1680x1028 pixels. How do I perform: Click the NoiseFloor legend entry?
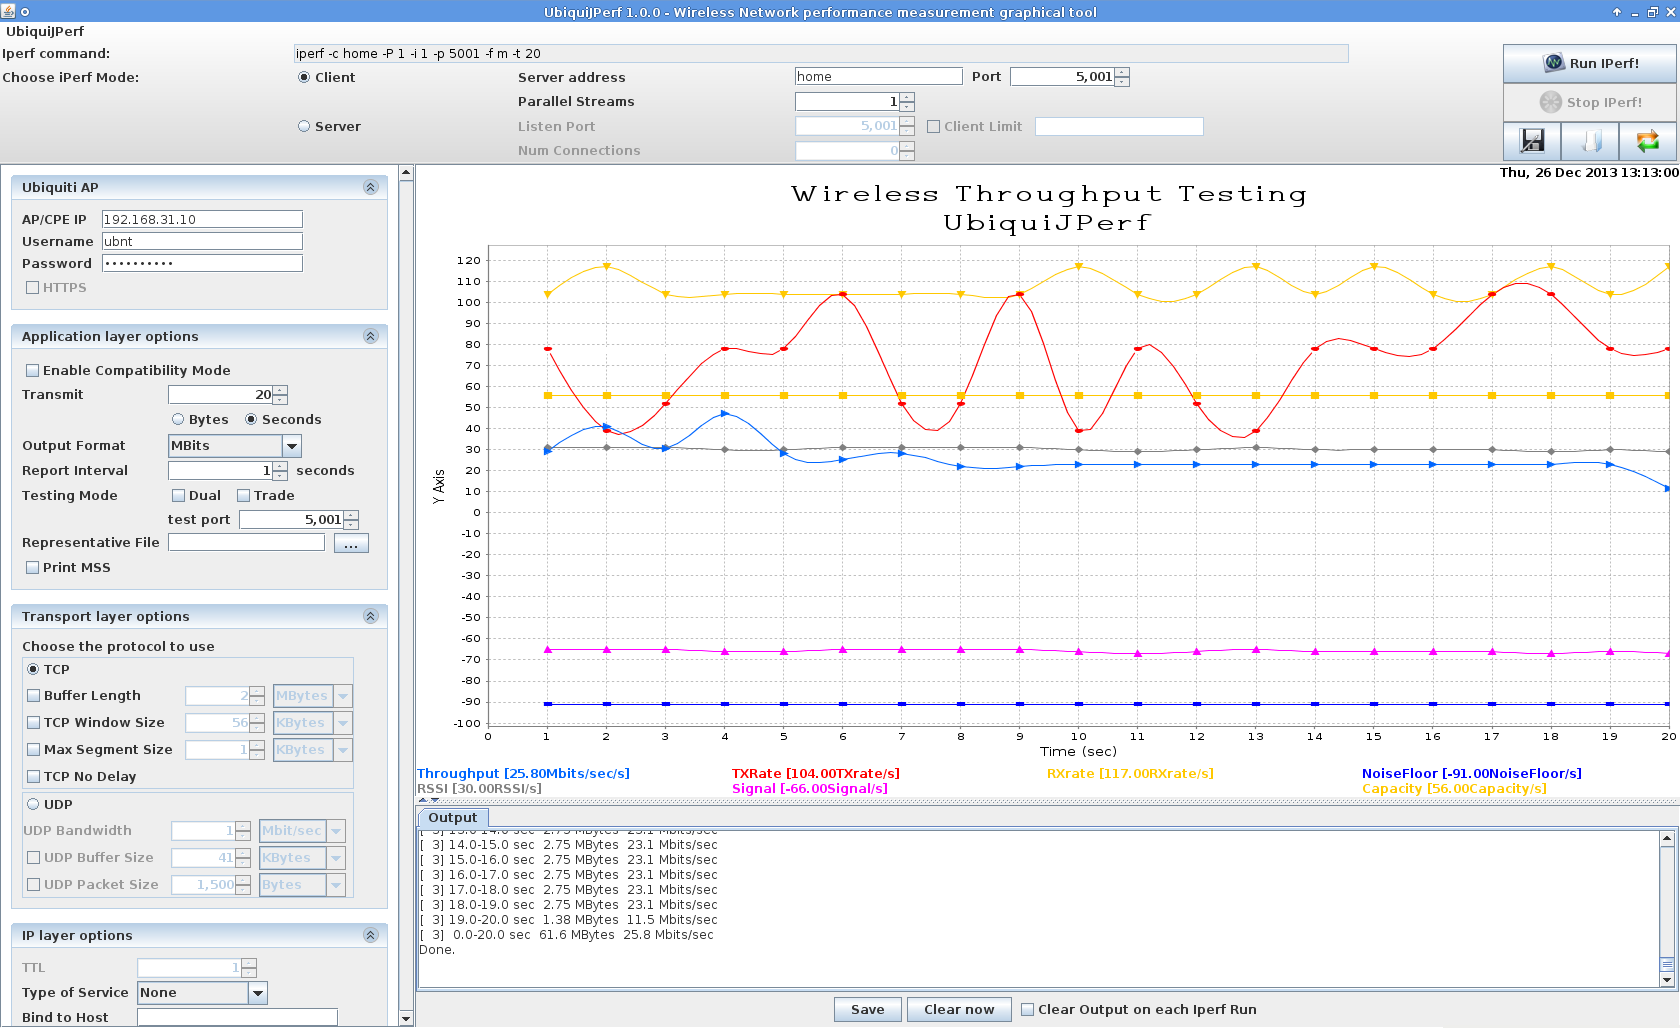[x=1471, y=773]
